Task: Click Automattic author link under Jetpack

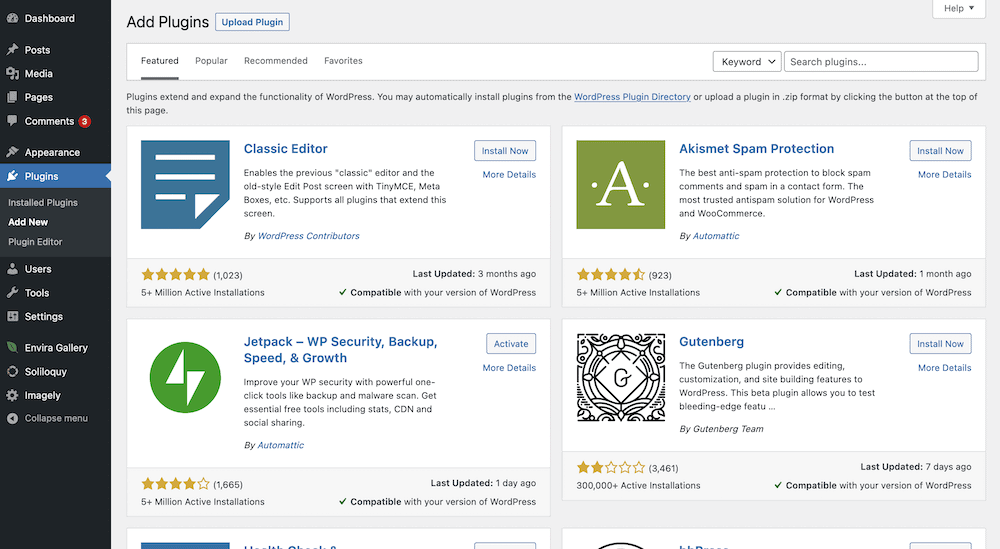Action: point(281,445)
